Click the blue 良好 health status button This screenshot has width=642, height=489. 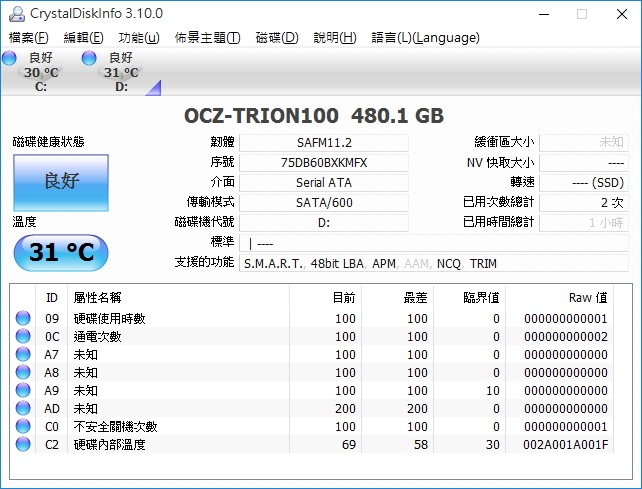(x=61, y=183)
